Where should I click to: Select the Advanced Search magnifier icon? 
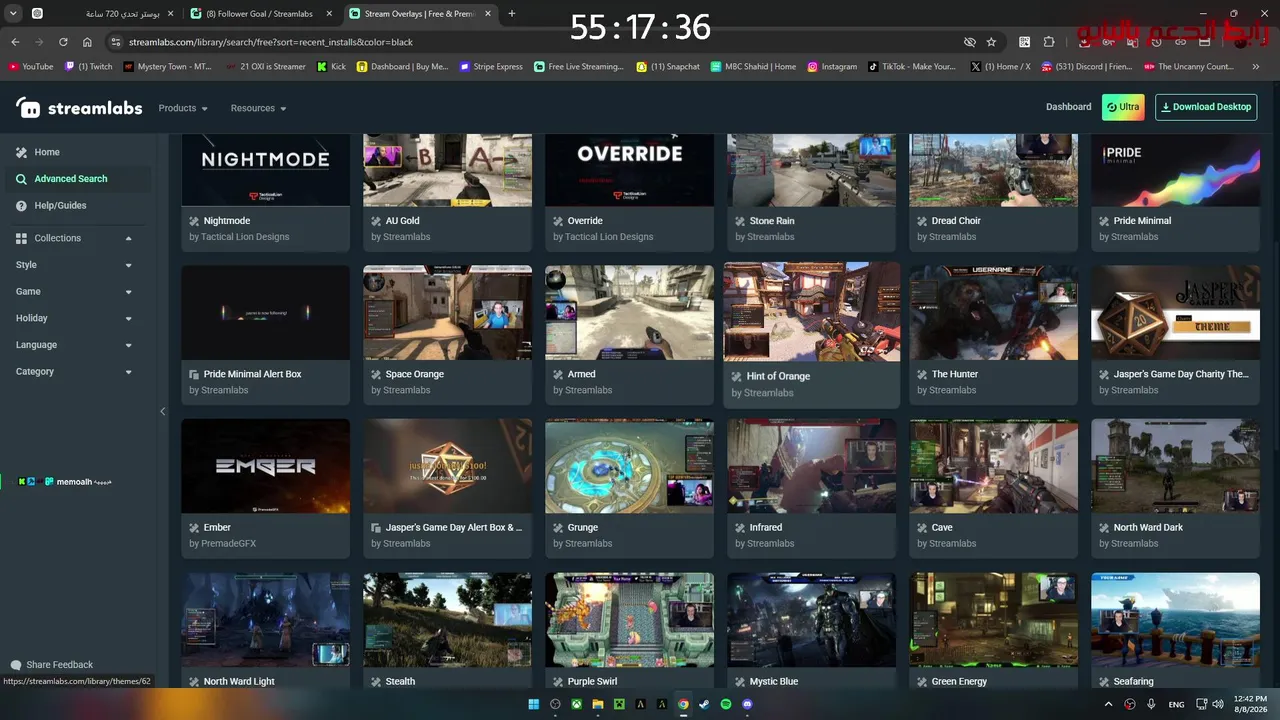21,179
